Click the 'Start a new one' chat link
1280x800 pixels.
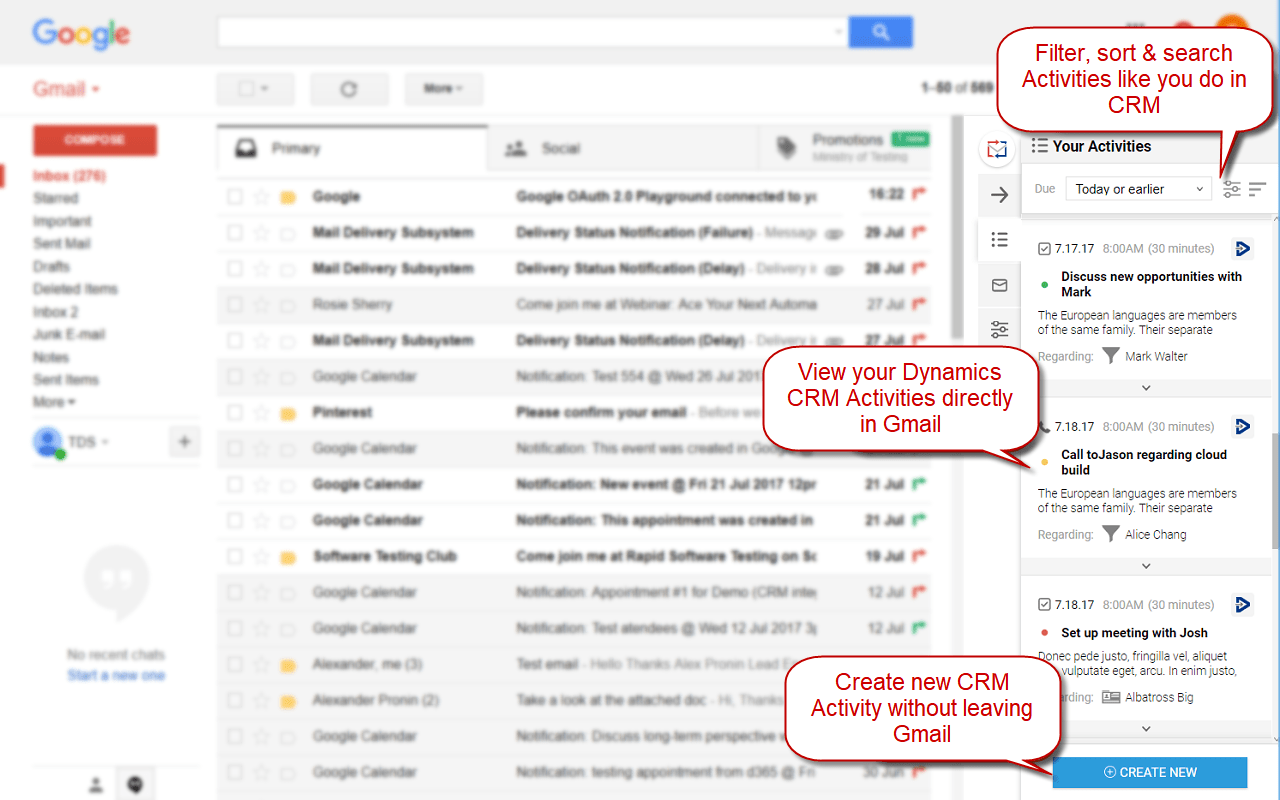pos(116,675)
